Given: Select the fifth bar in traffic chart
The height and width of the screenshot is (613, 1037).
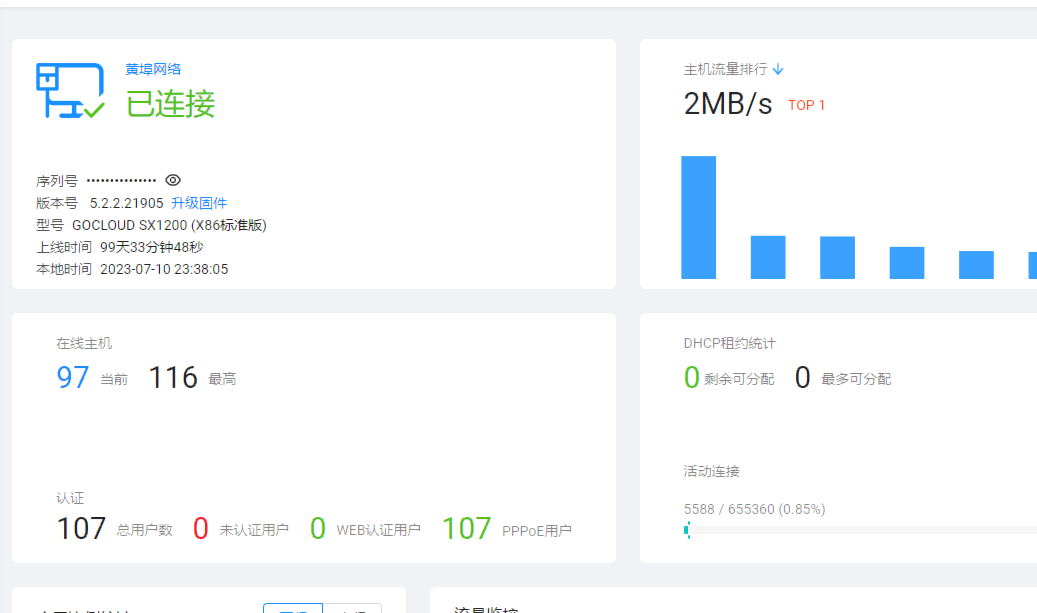Looking at the screenshot, I should 976,264.
